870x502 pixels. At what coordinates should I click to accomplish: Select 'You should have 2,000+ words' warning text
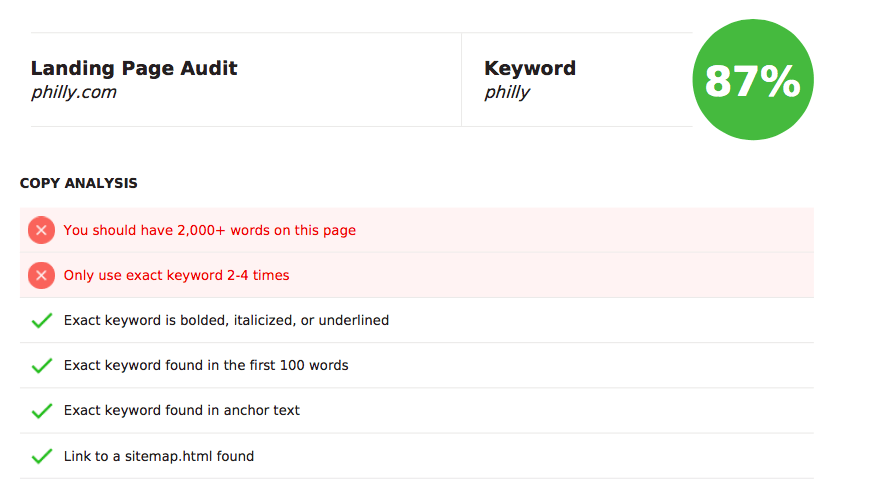[210, 230]
